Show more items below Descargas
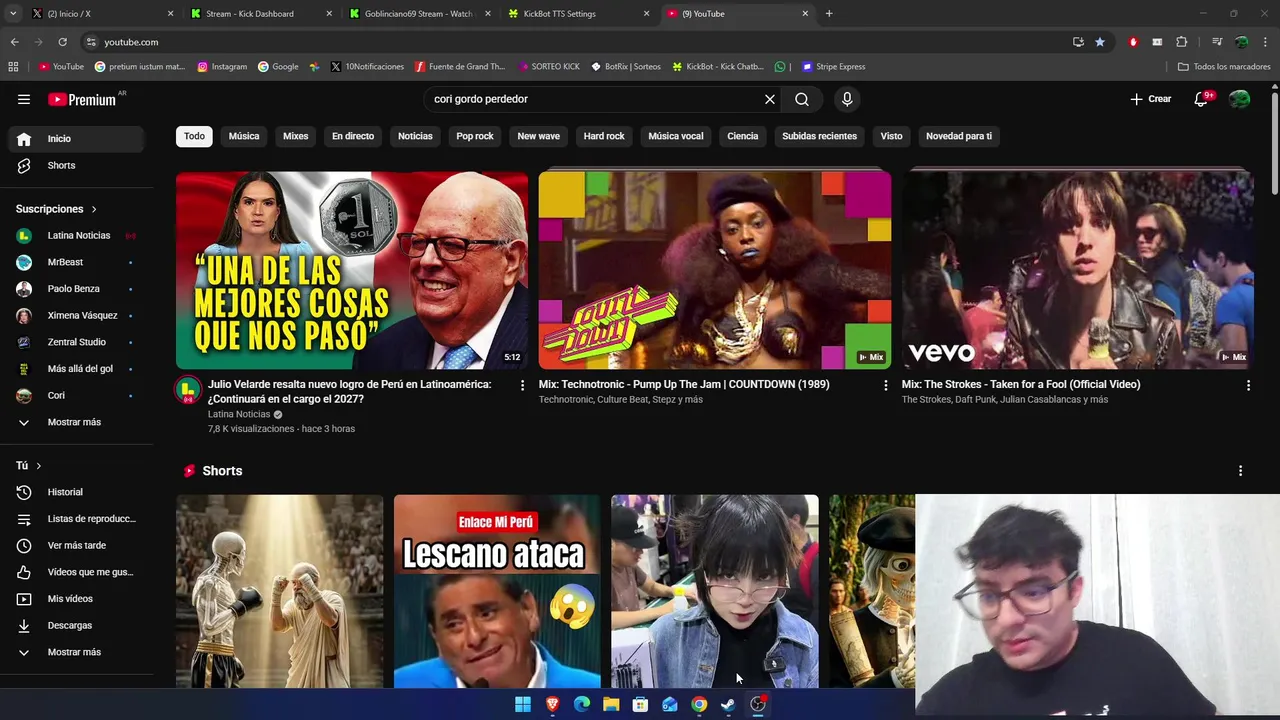Screen dimensions: 1280x720 click(76, 652)
